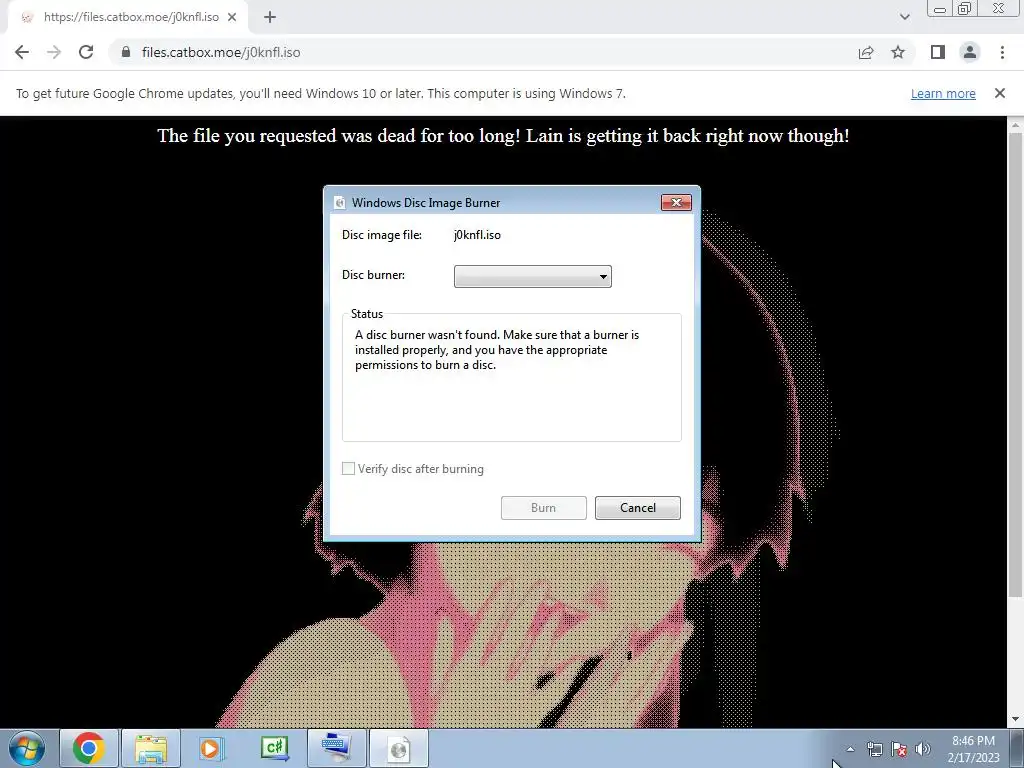Click the address bar URL field
This screenshot has height=768, width=1024.
483,52
